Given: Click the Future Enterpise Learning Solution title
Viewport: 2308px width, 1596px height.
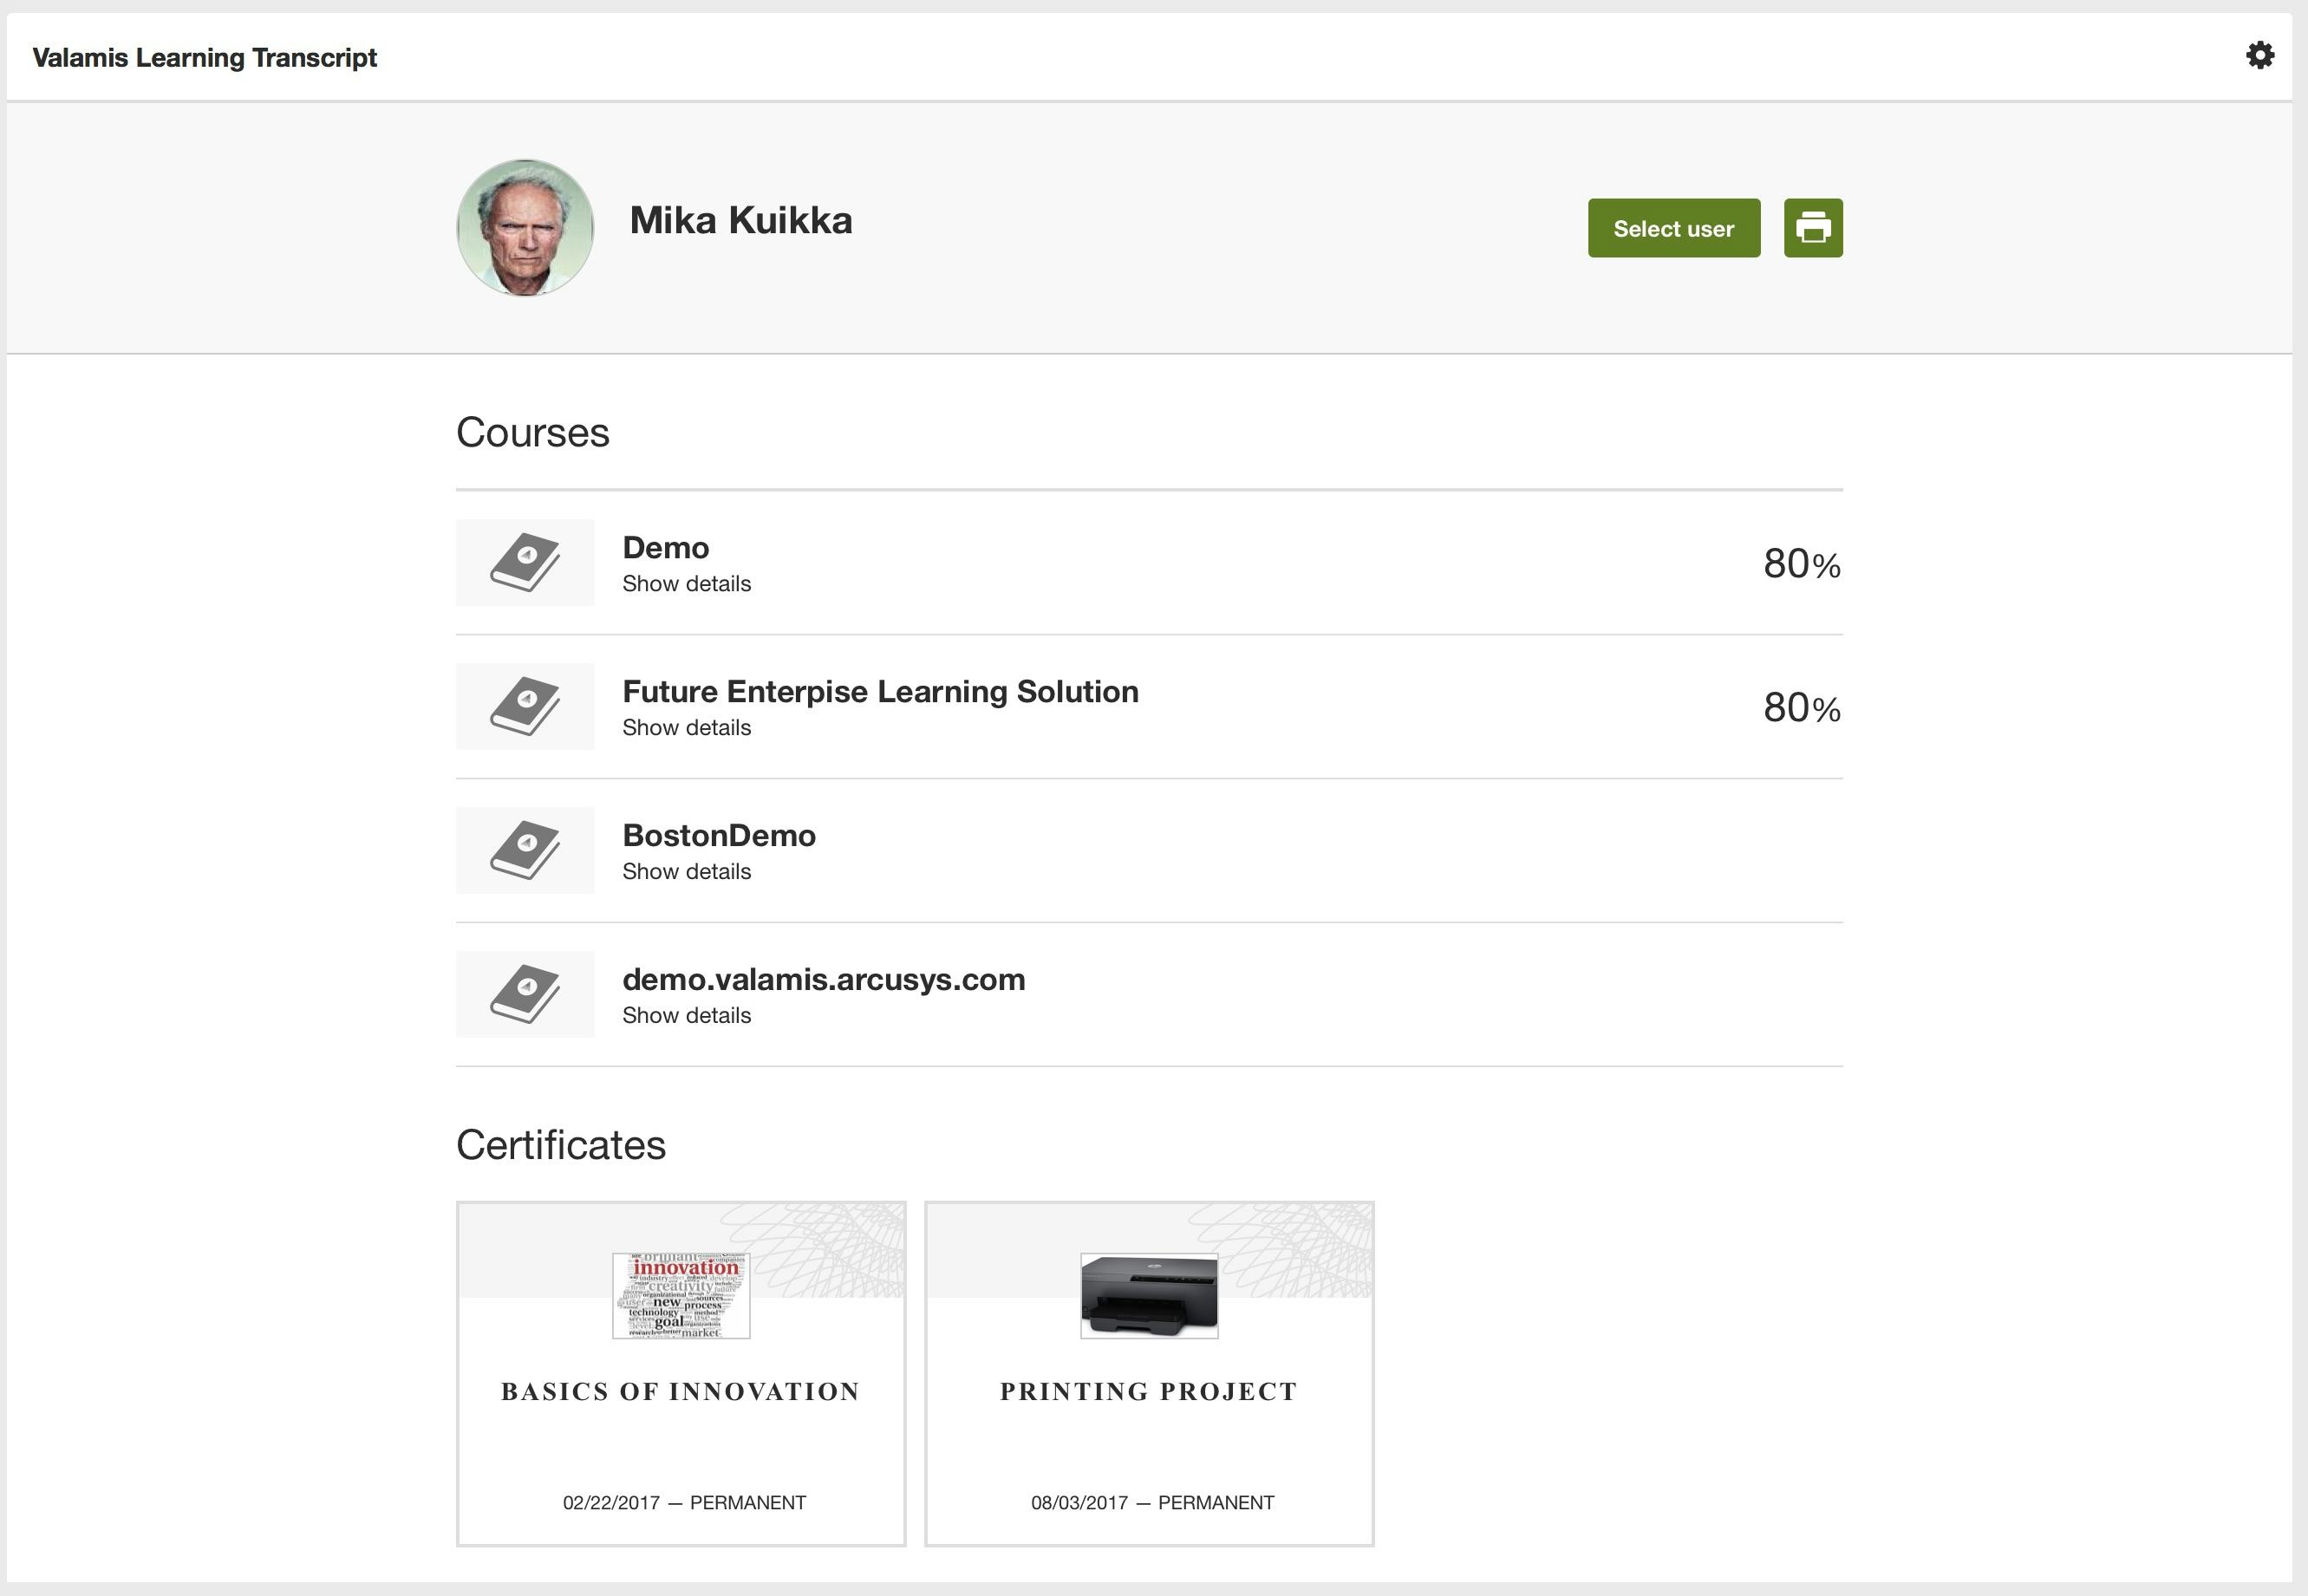Looking at the screenshot, I should click(x=880, y=691).
